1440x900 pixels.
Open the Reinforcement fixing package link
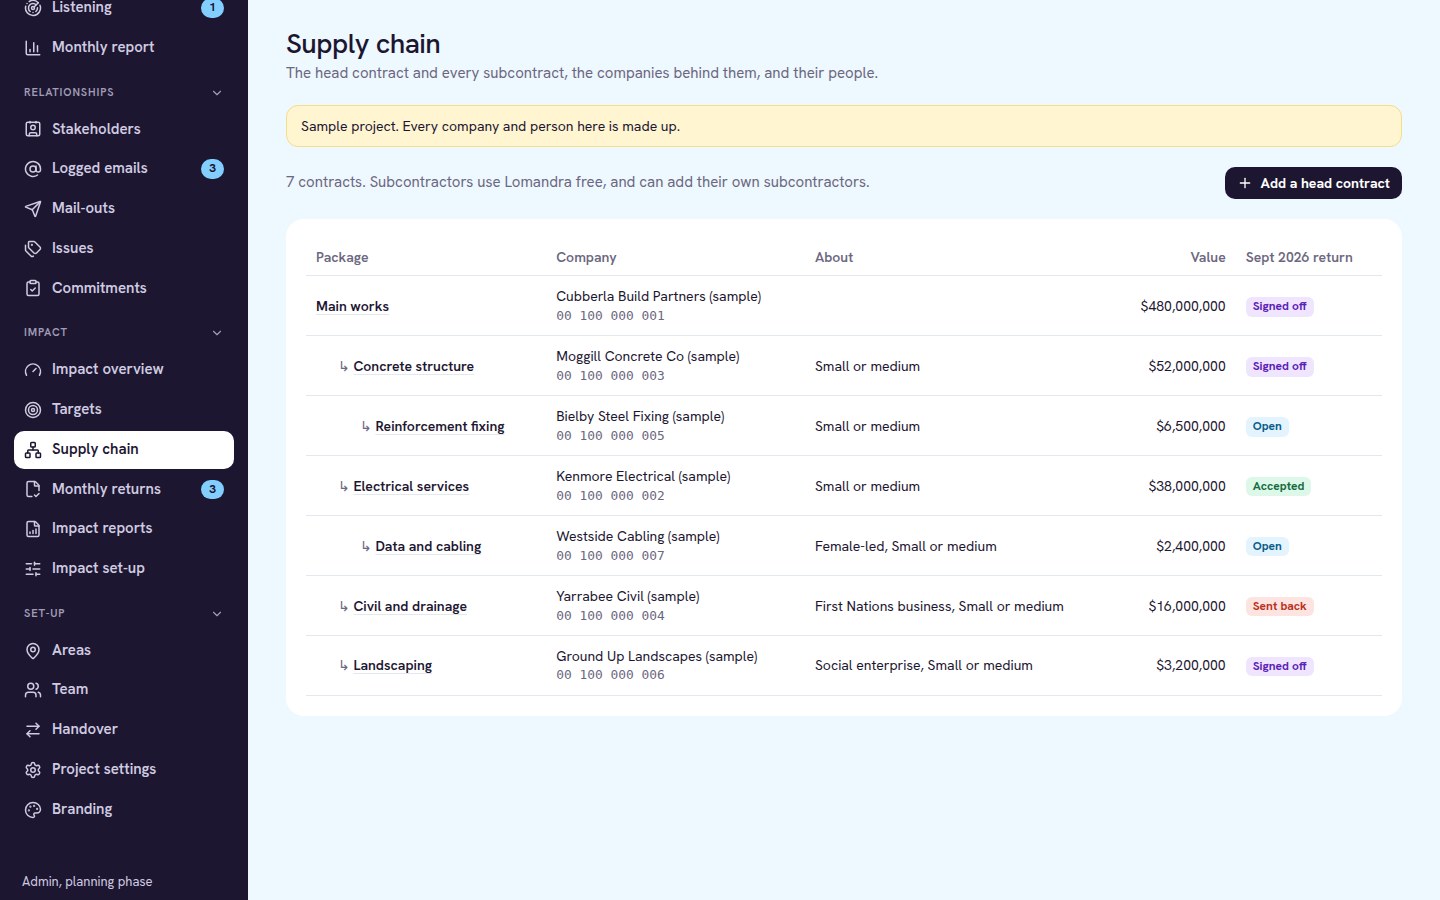click(440, 426)
